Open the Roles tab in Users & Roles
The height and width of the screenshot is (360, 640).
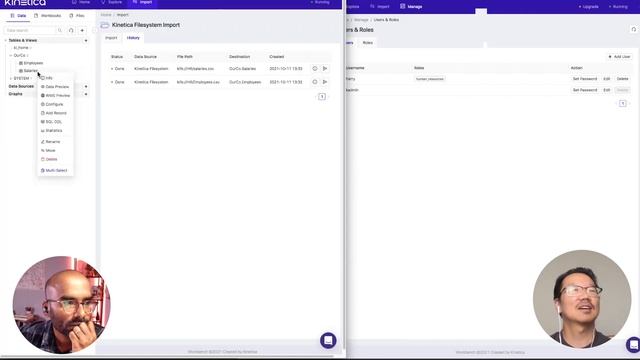[368, 42]
